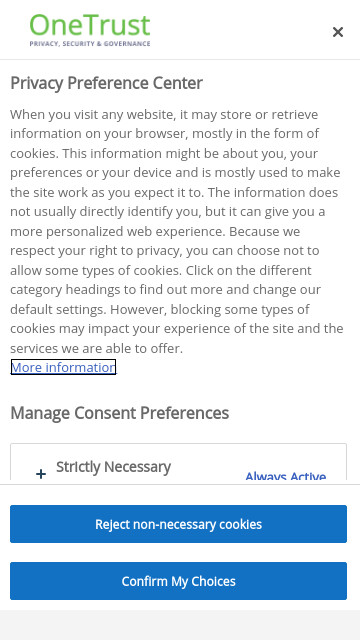Confirm My Choices
Image resolution: width=360 pixels, height=640 pixels.
[x=178, y=581]
